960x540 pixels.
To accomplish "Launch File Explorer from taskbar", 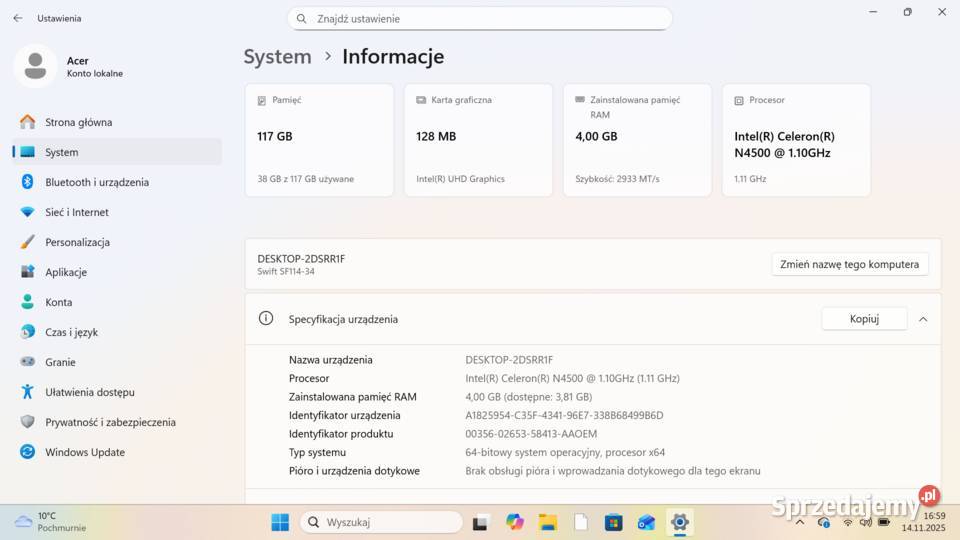I will 548,522.
